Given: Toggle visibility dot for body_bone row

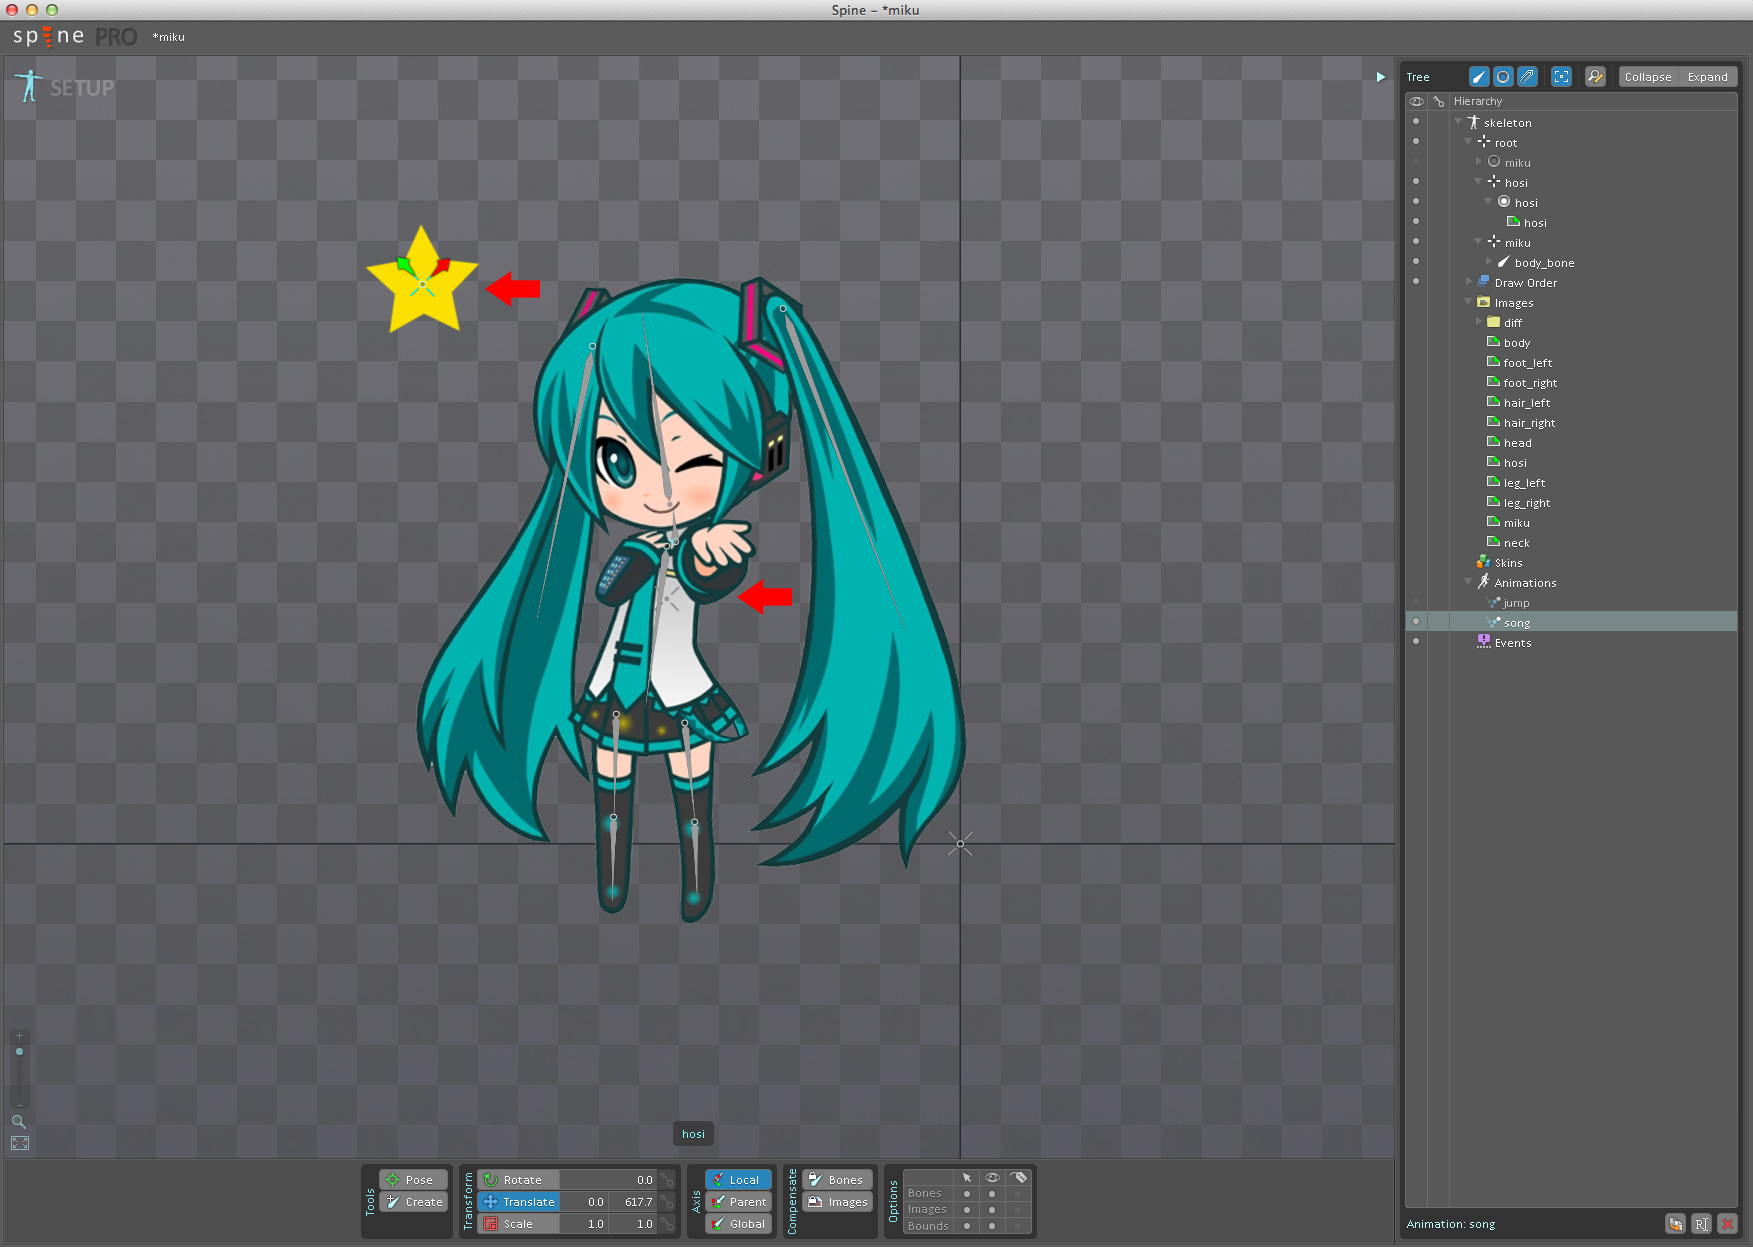Looking at the screenshot, I should coord(1416,262).
